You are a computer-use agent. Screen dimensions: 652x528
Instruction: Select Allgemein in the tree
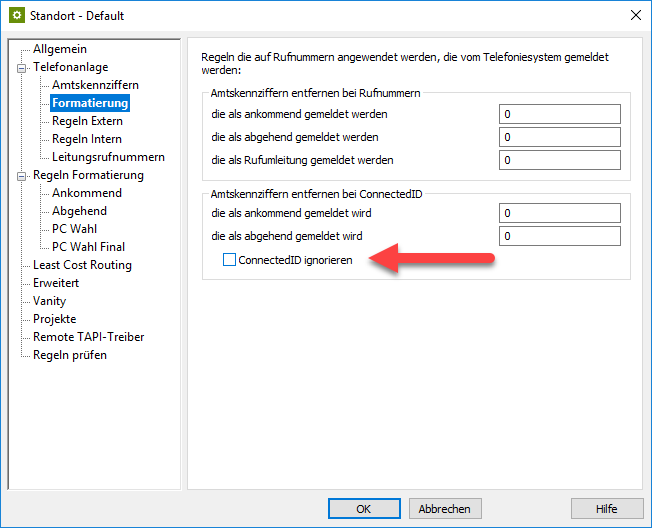pyautogui.click(x=59, y=49)
